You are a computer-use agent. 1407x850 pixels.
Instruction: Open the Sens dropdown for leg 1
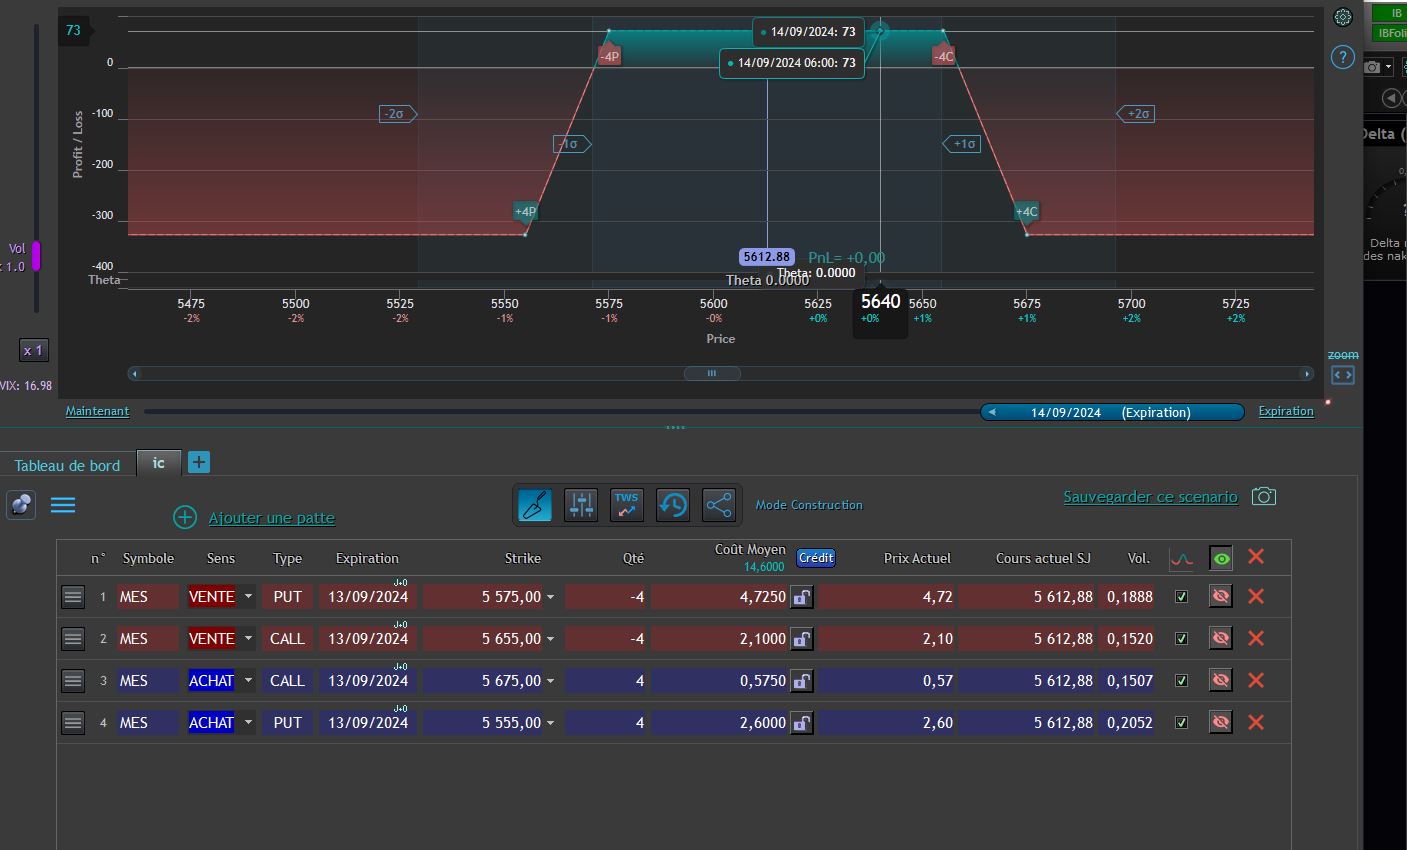coord(248,597)
